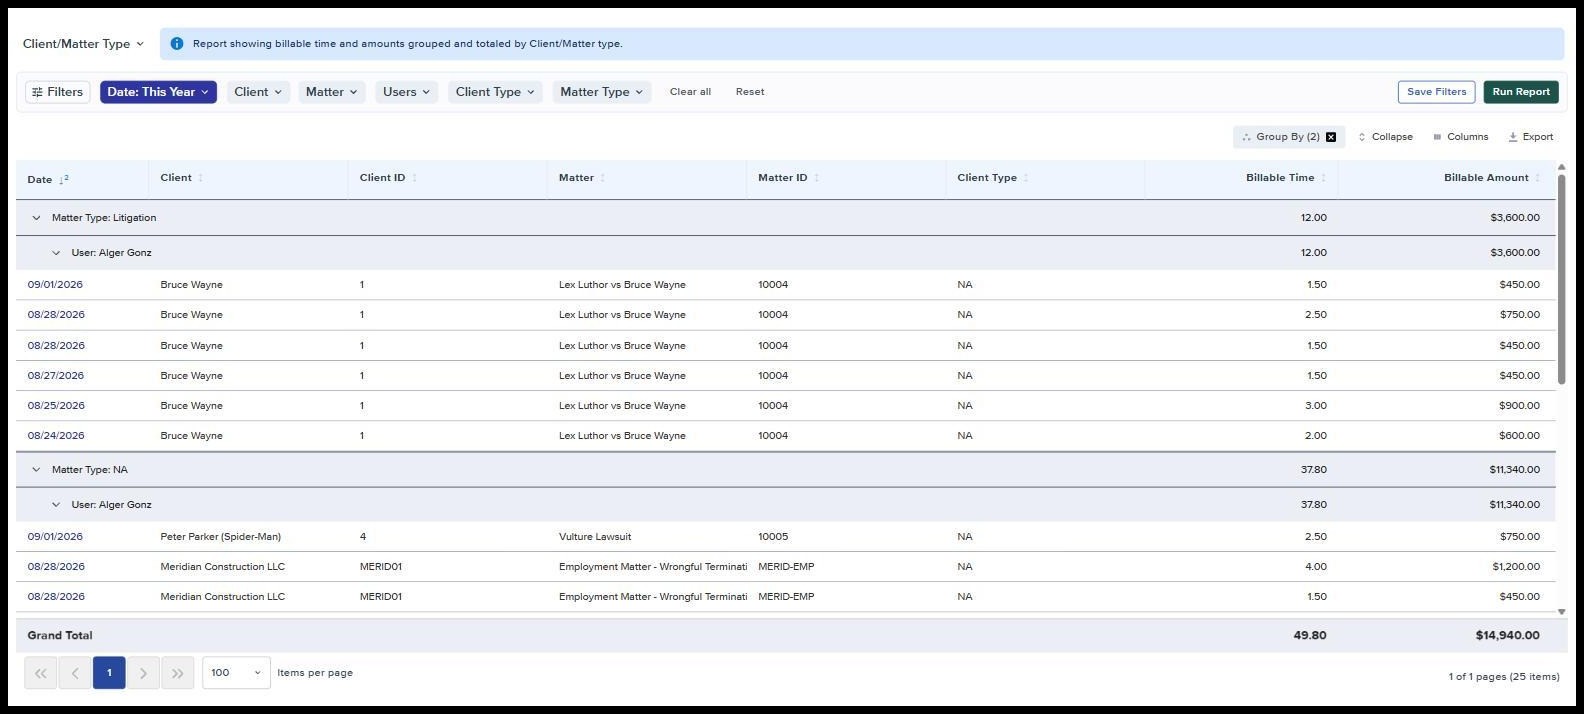Sort by the Billable Amount column icon

point(1537,178)
